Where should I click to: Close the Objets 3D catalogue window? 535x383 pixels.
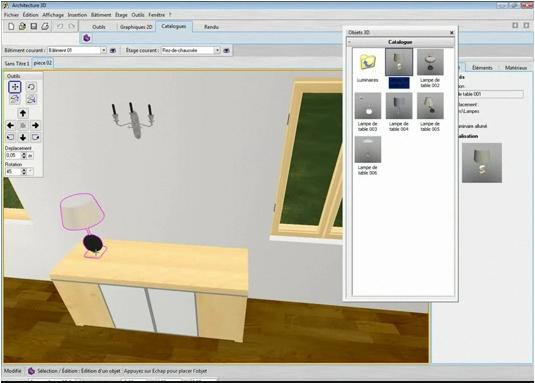452,32
